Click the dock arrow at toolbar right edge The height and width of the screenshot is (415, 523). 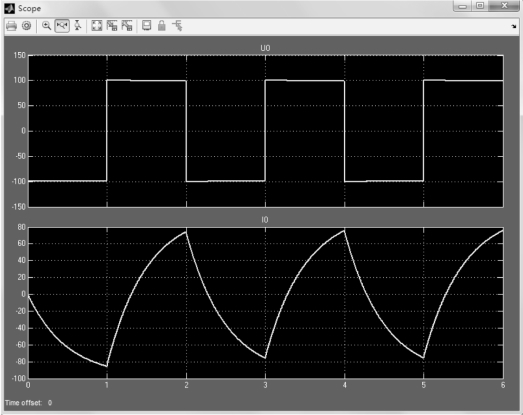[x=514, y=26]
